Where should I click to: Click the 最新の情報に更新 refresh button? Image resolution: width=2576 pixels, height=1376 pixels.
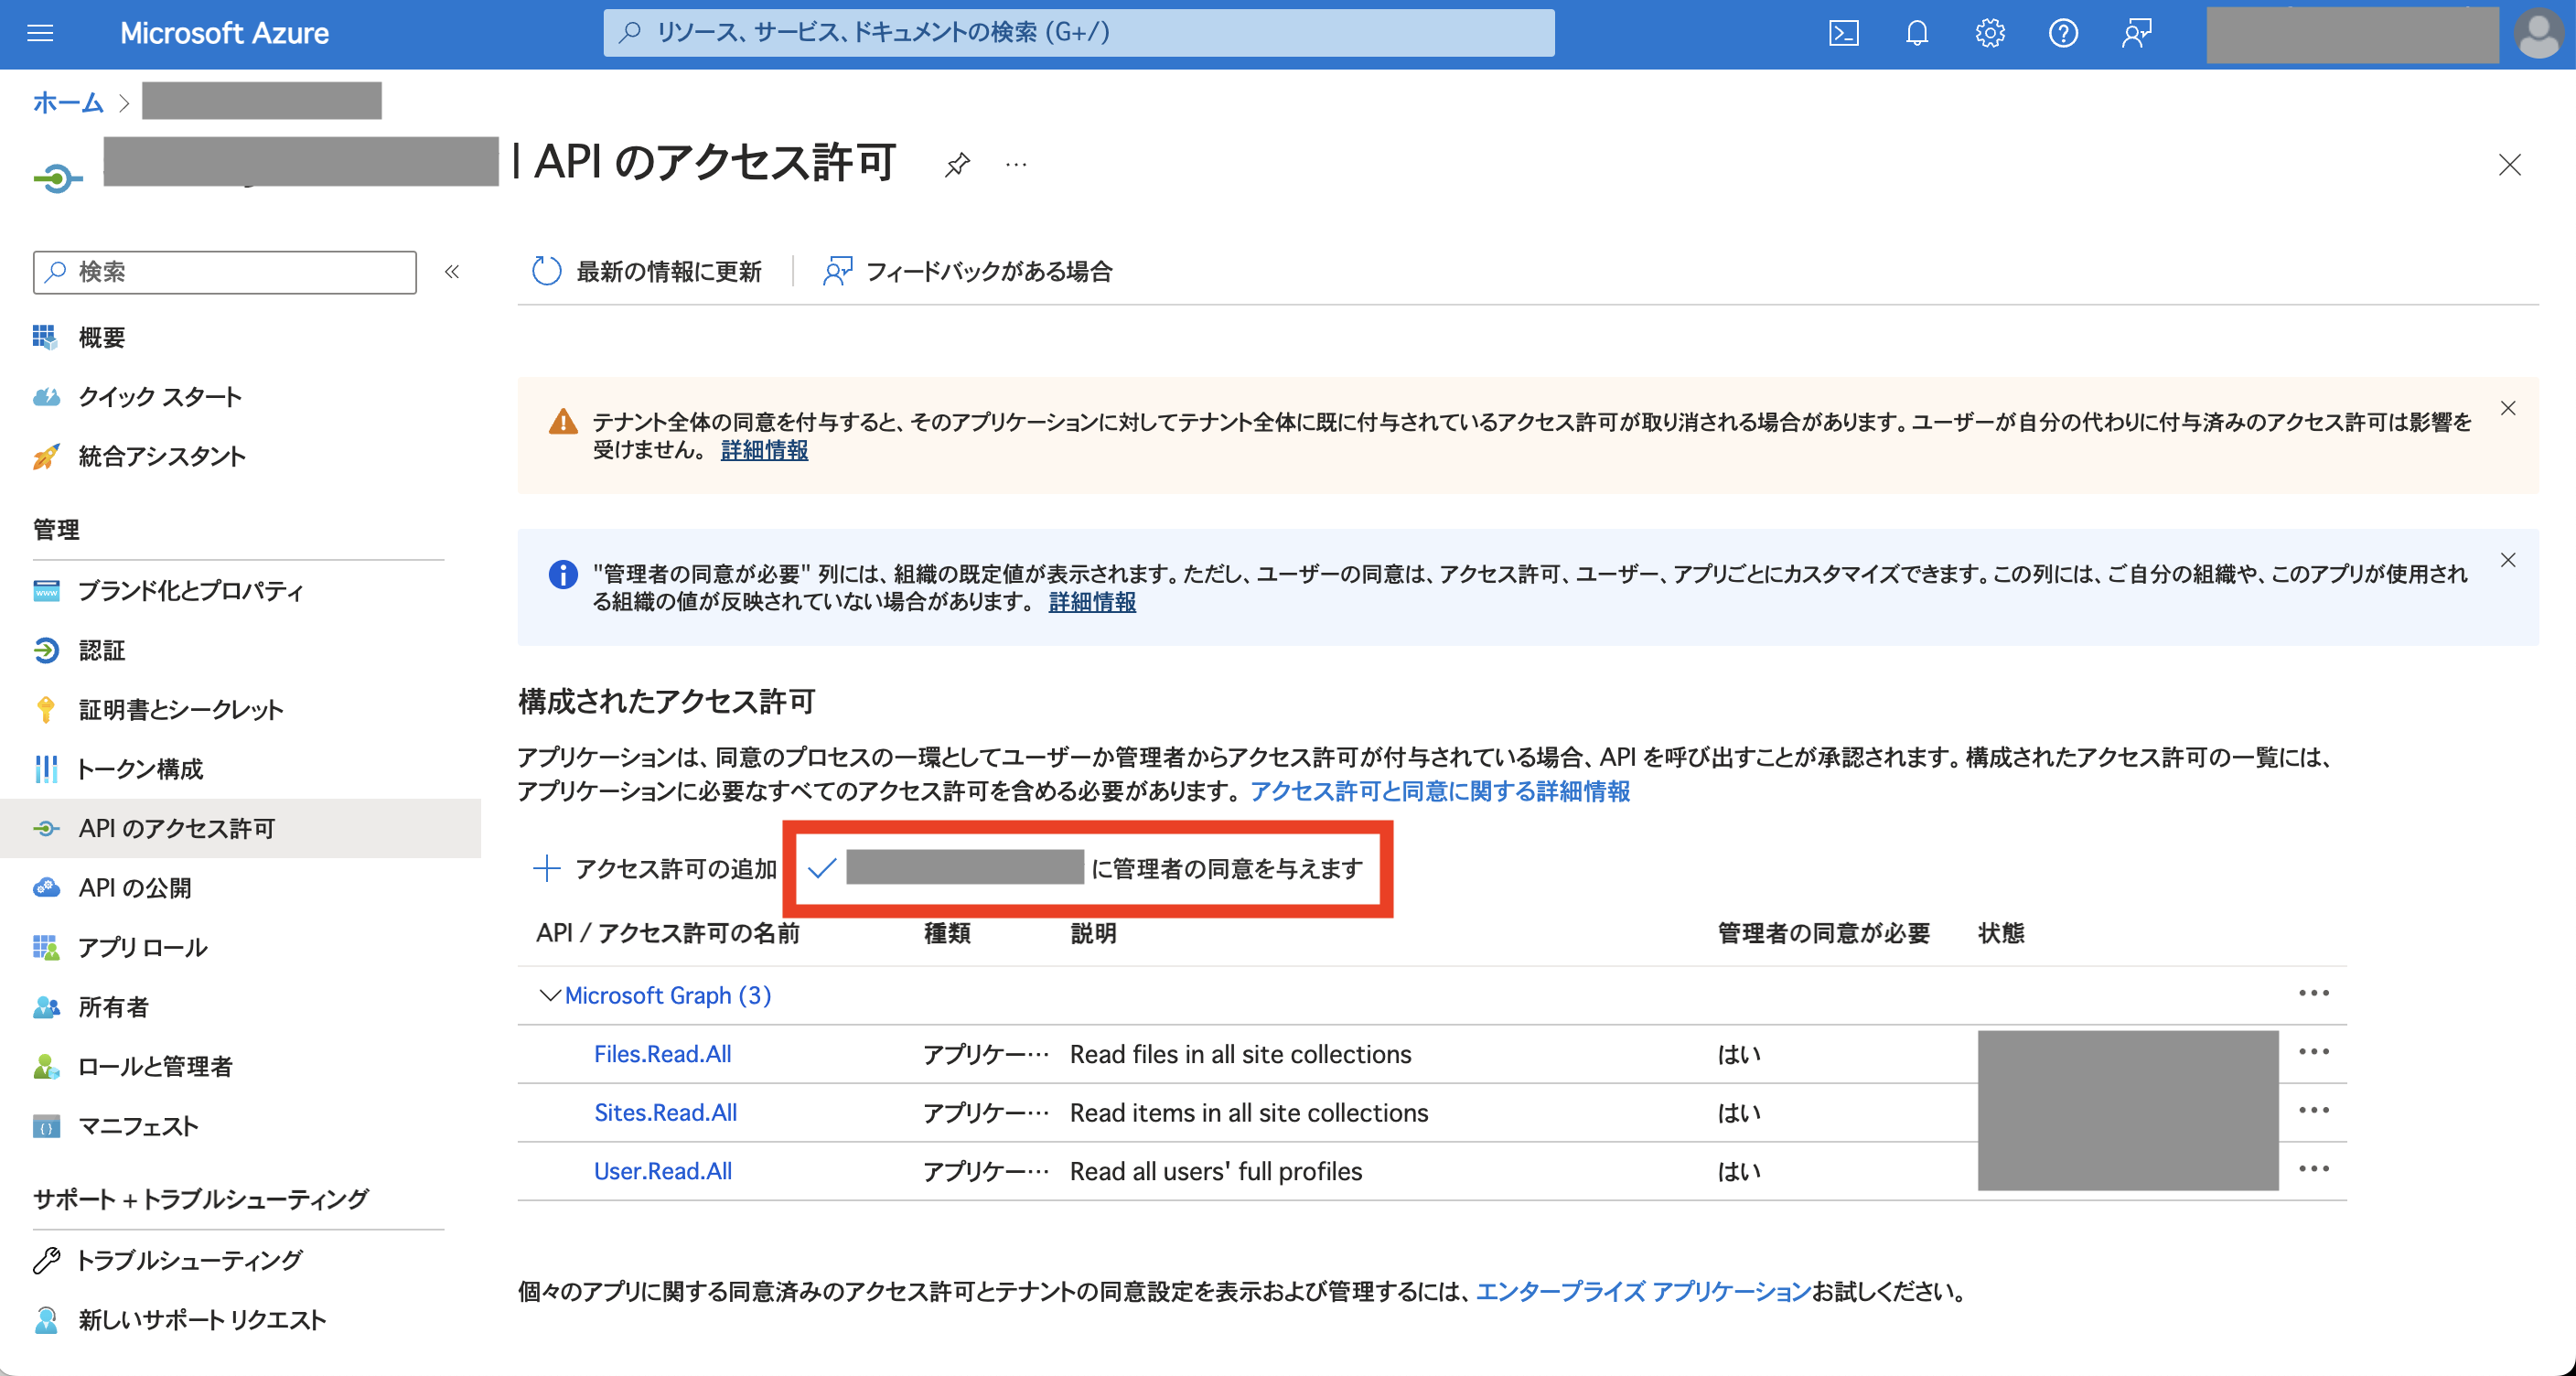tap(646, 271)
